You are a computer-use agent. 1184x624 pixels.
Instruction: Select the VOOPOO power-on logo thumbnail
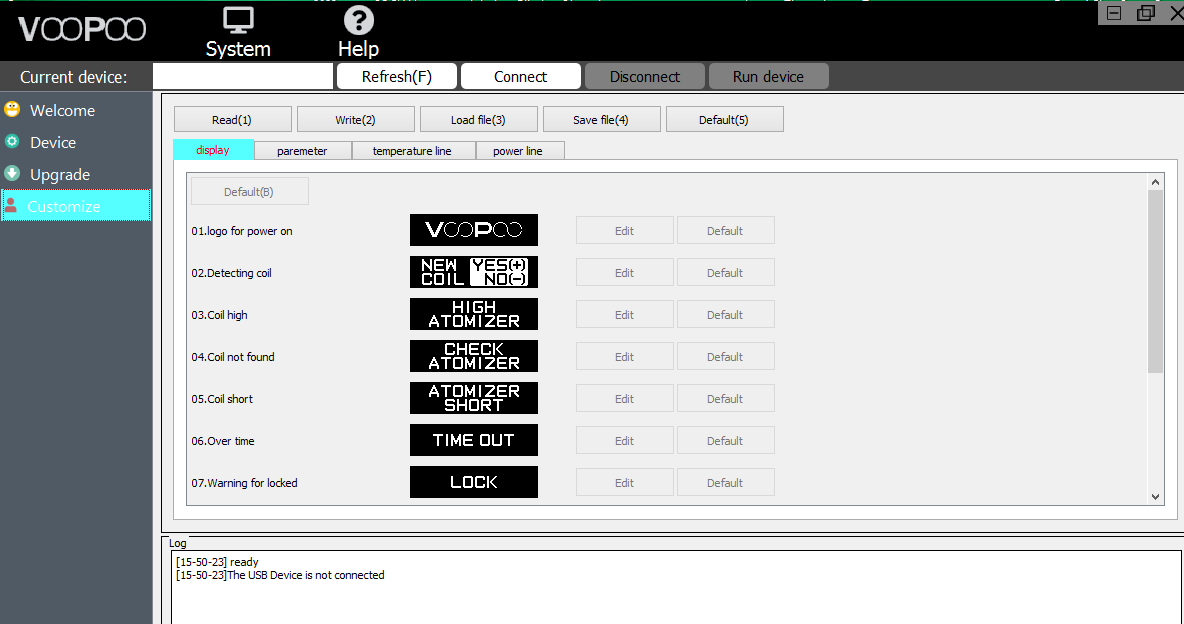[473, 230]
